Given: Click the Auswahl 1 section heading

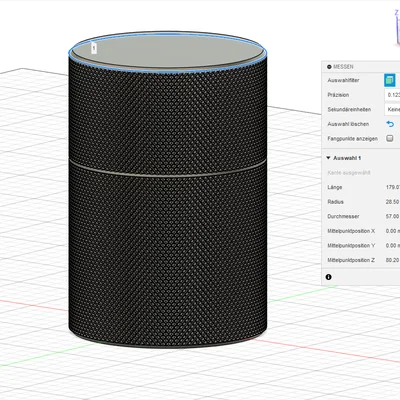Looking at the screenshot, I should point(347,158).
